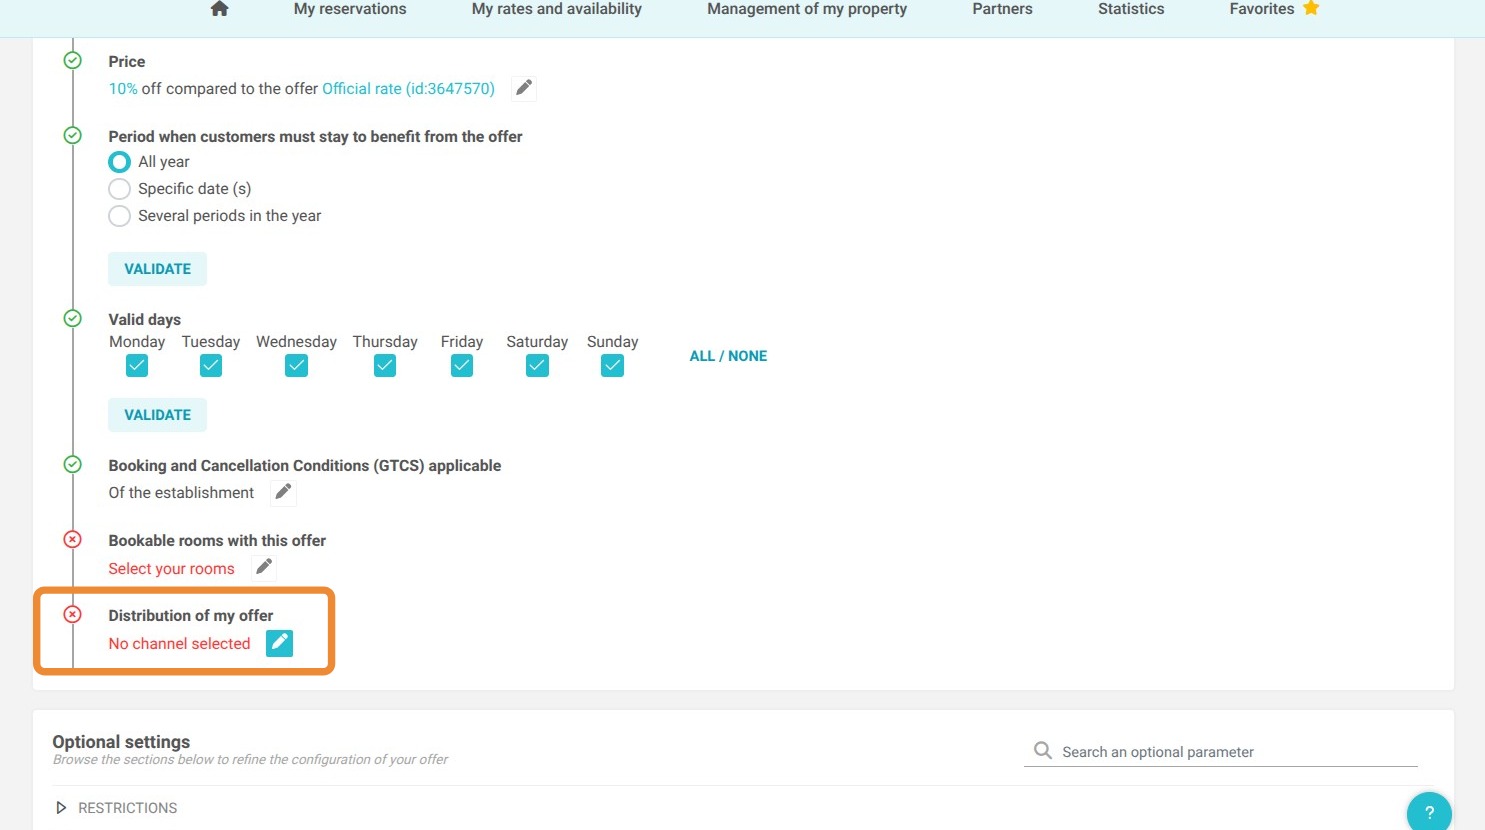Uncheck the Sunday checkbox
1485x830 pixels.
[x=613, y=366]
